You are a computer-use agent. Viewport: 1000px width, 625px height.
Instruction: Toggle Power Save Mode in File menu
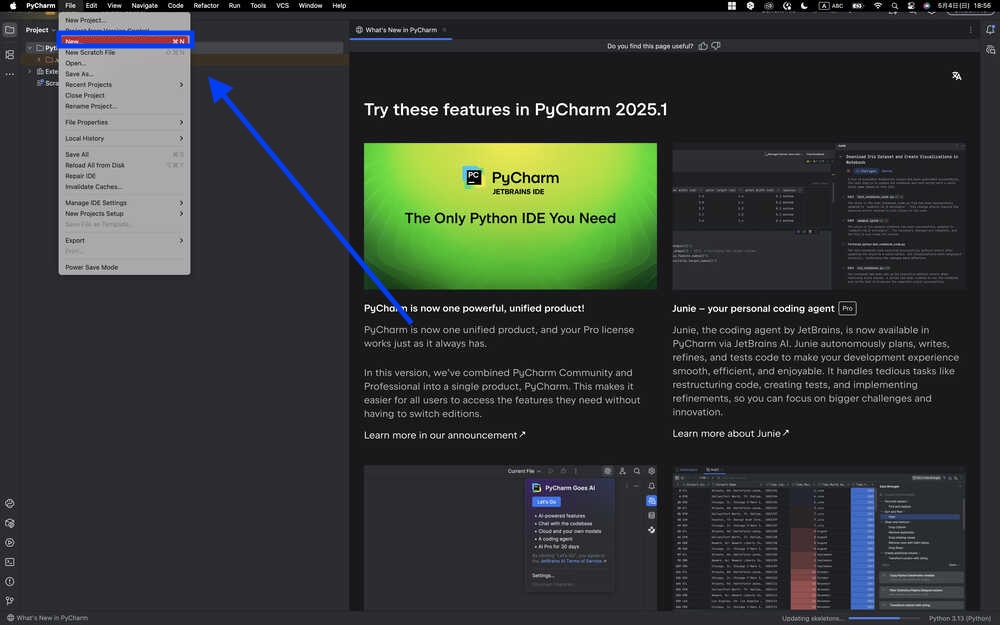124,268
